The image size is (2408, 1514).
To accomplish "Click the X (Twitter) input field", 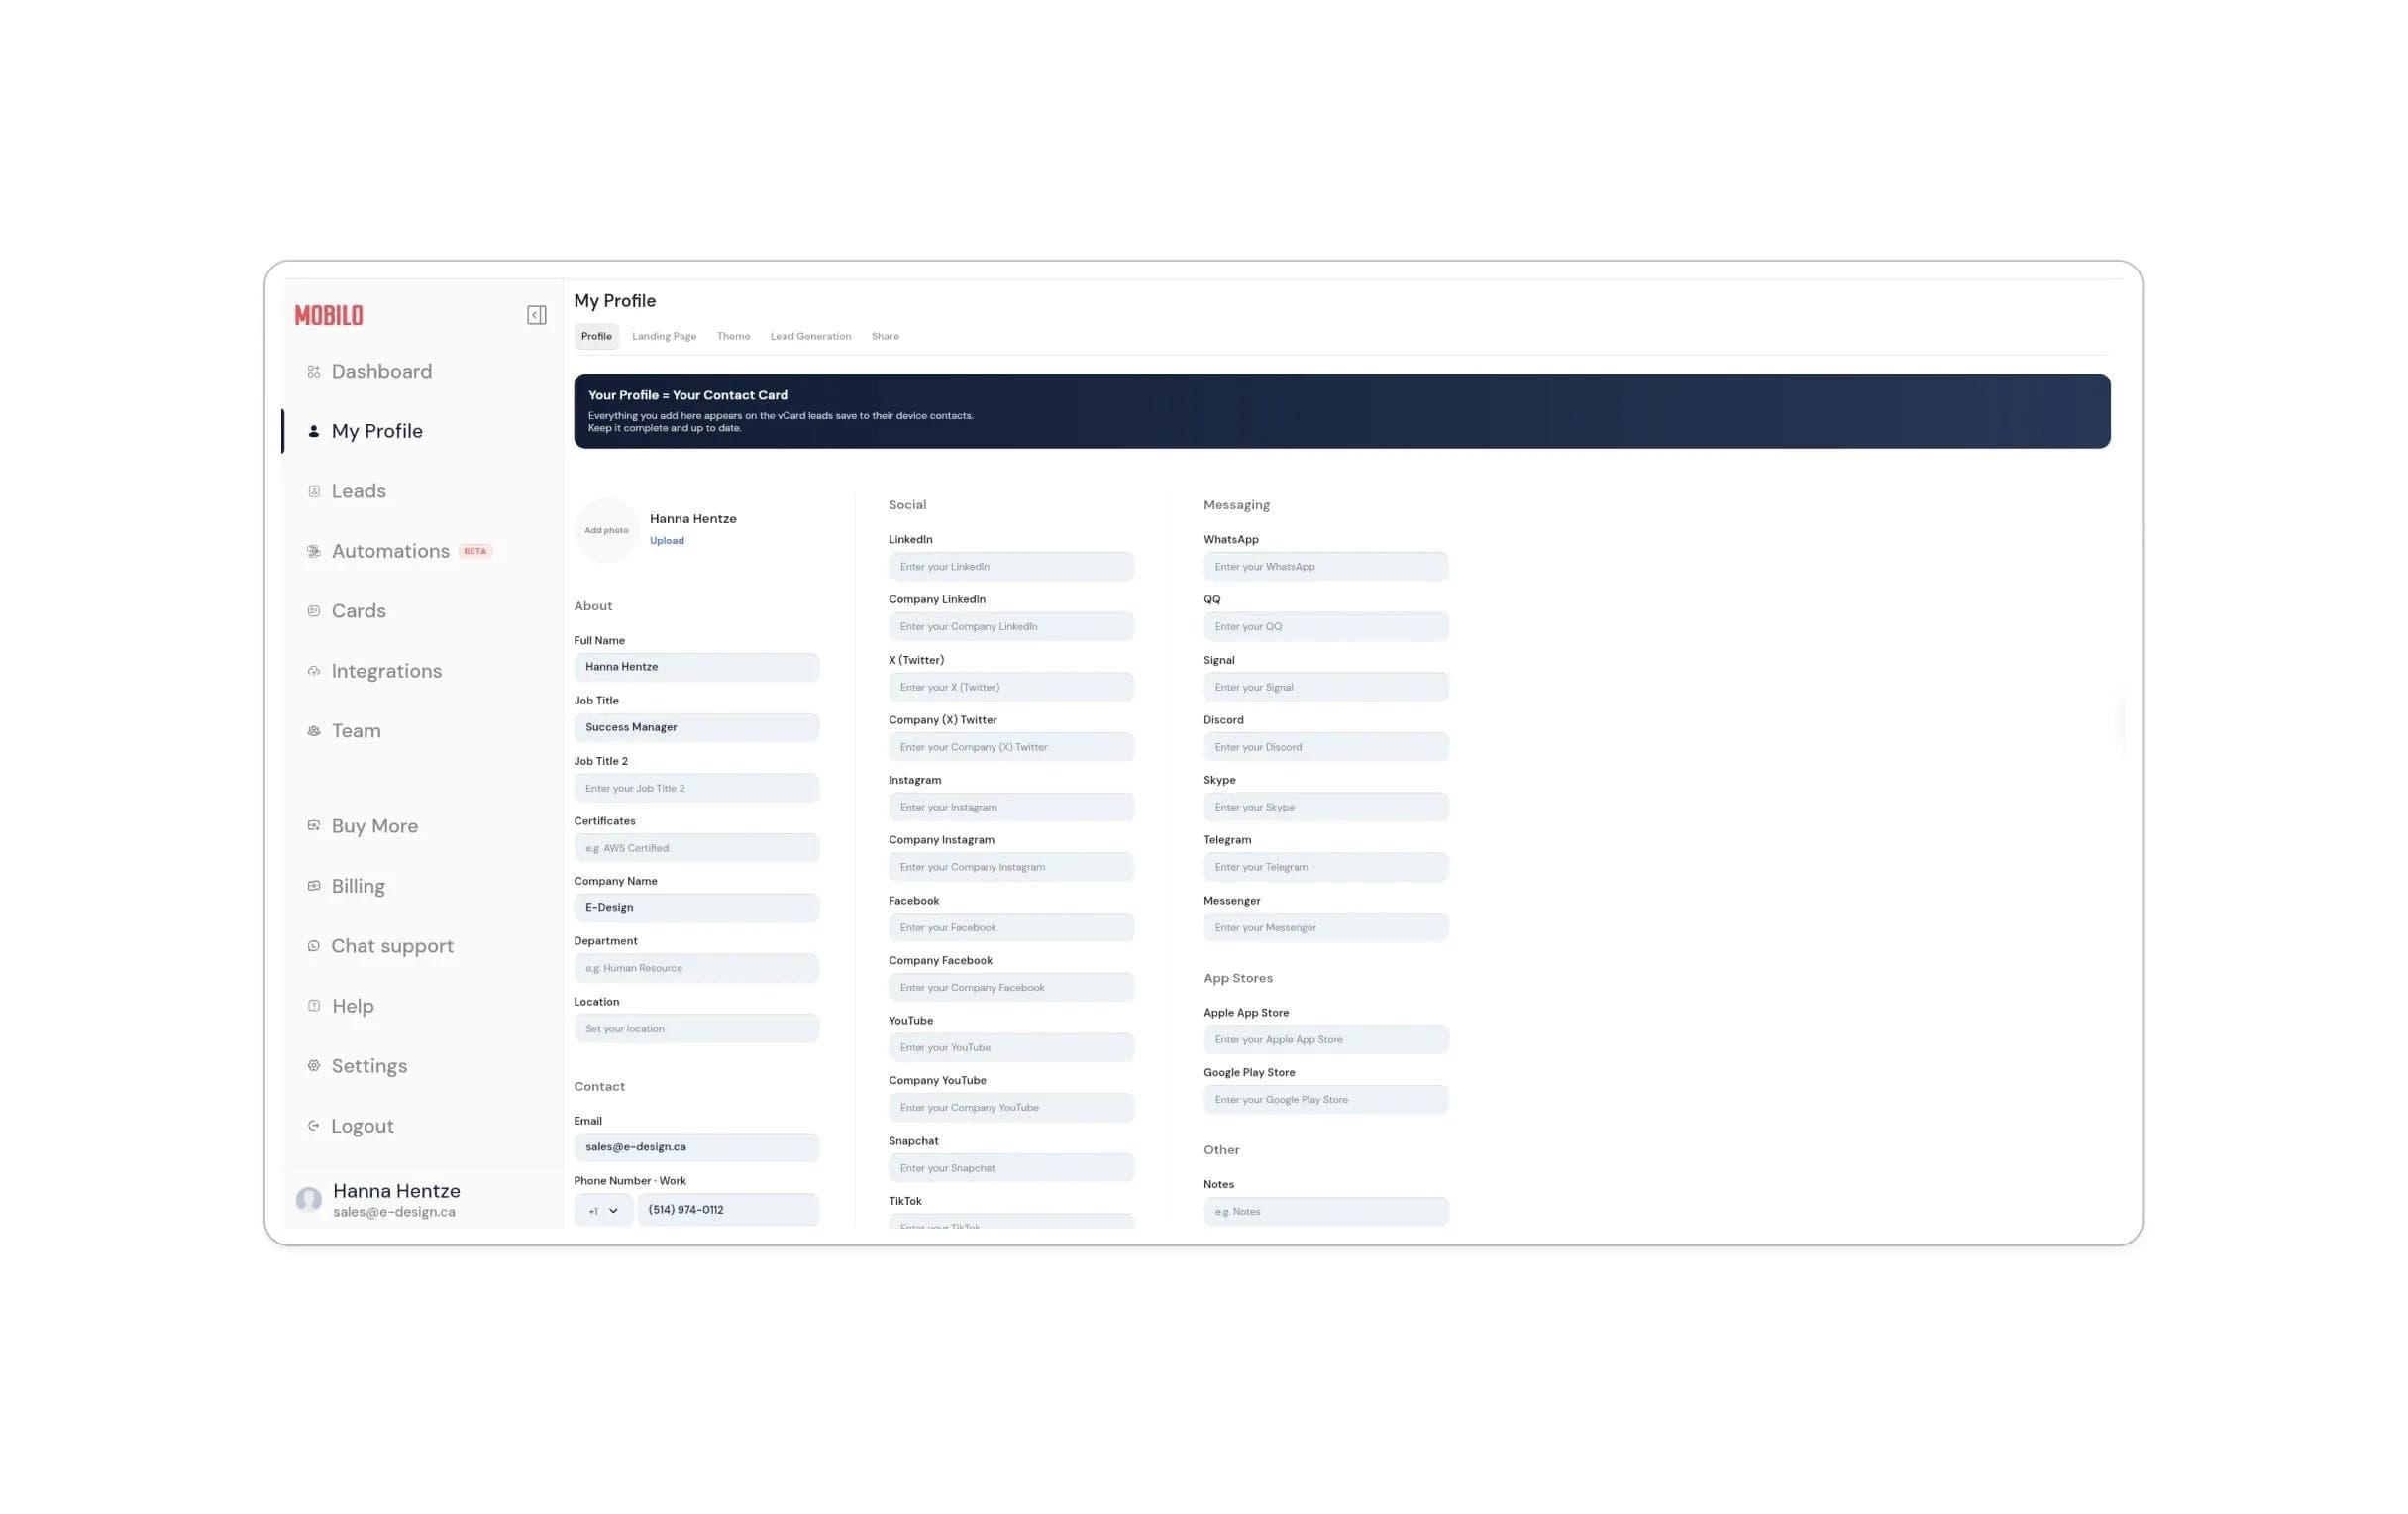I will (x=1011, y=687).
